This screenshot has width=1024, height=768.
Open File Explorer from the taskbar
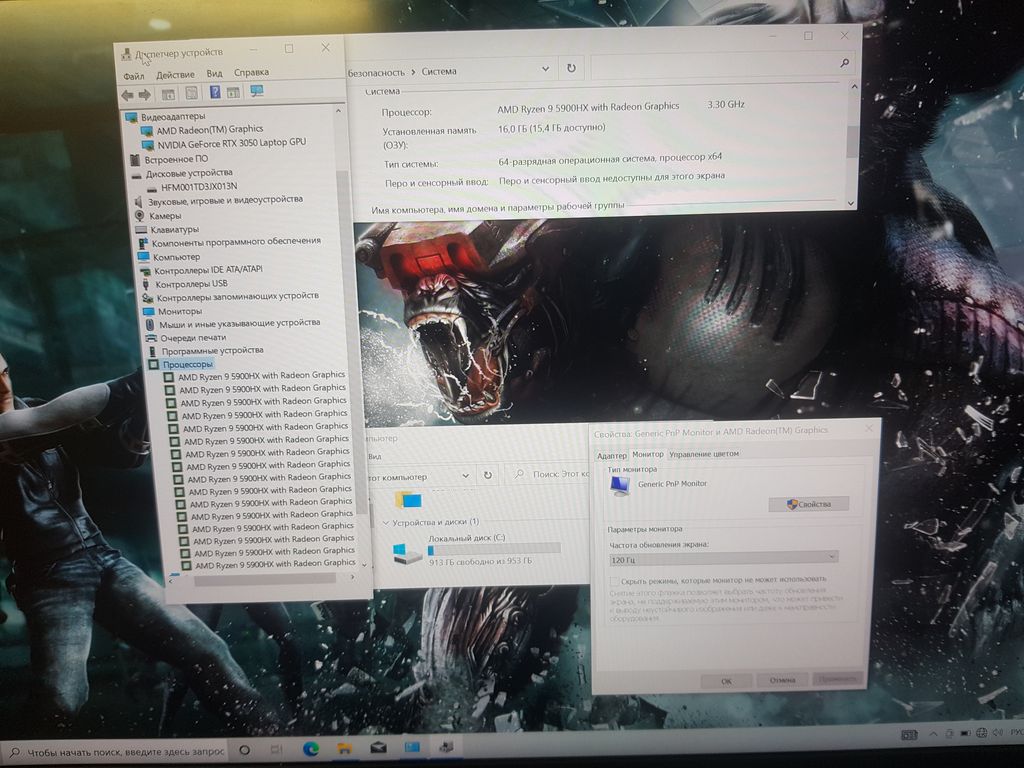344,748
